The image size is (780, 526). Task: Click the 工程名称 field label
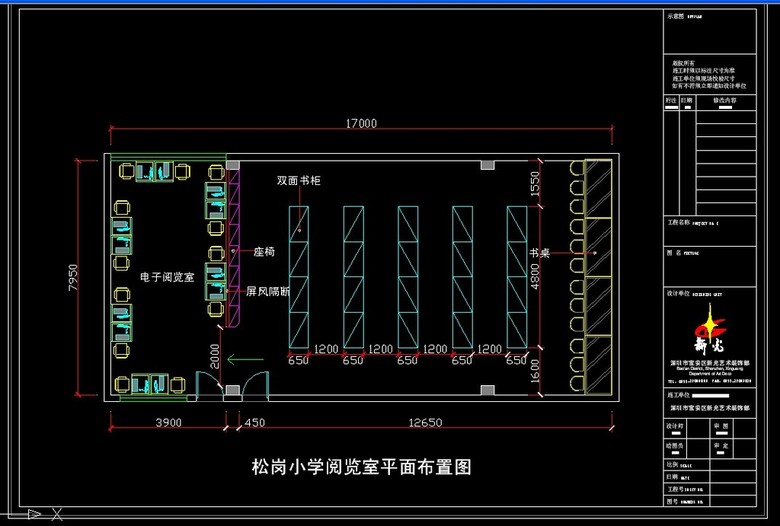click(x=679, y=222)
